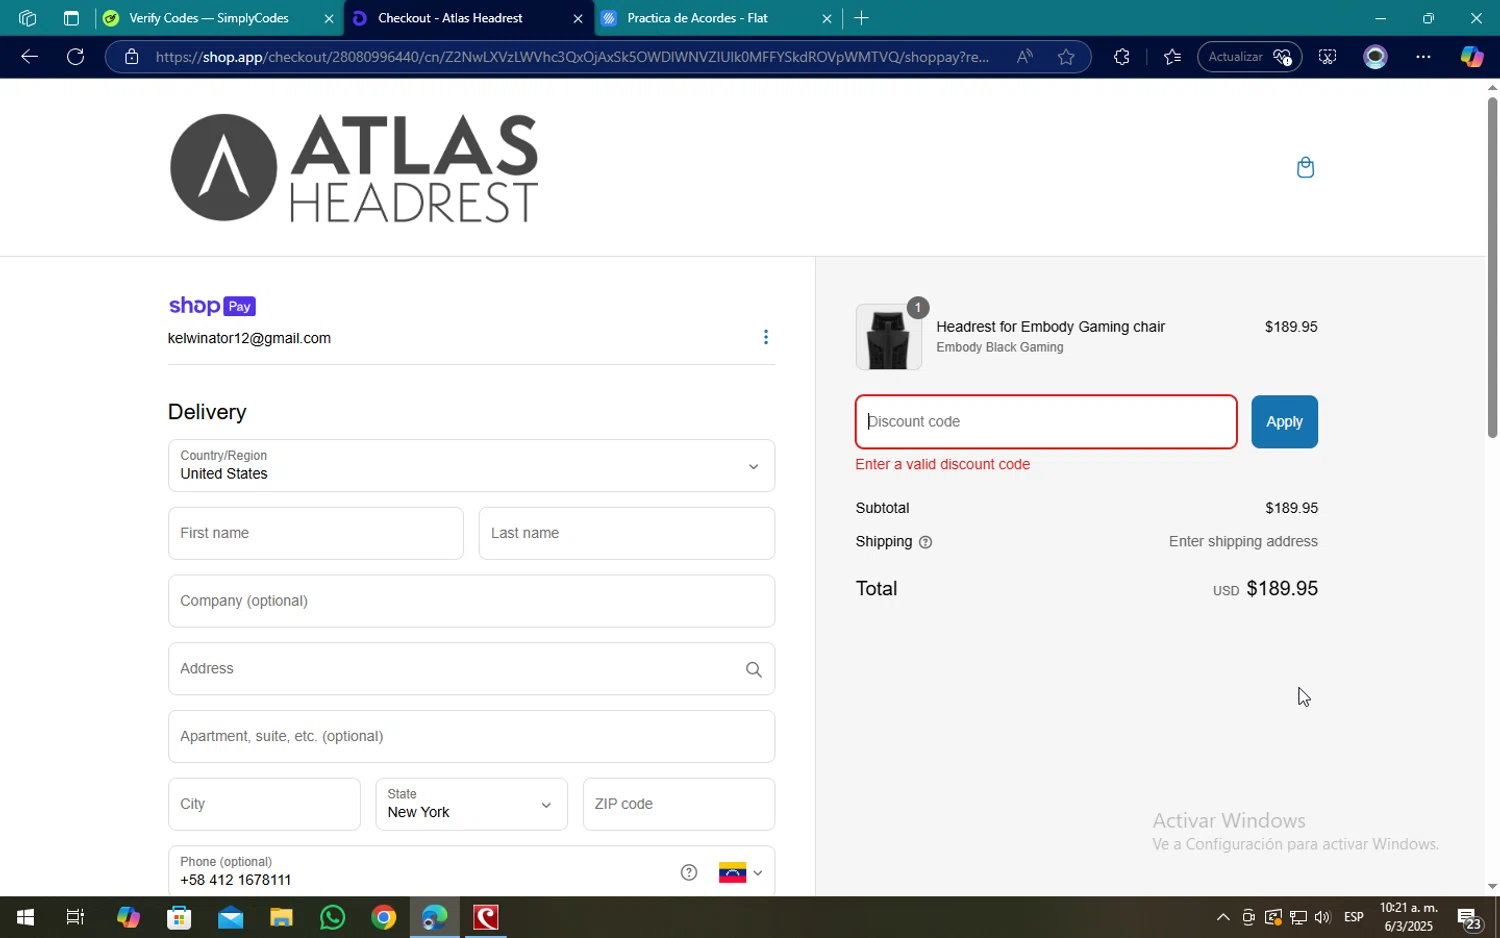Viewport: 1500px width, 938px height.
Task: Click the address search magnifier icon
Action: click(754, 670)
